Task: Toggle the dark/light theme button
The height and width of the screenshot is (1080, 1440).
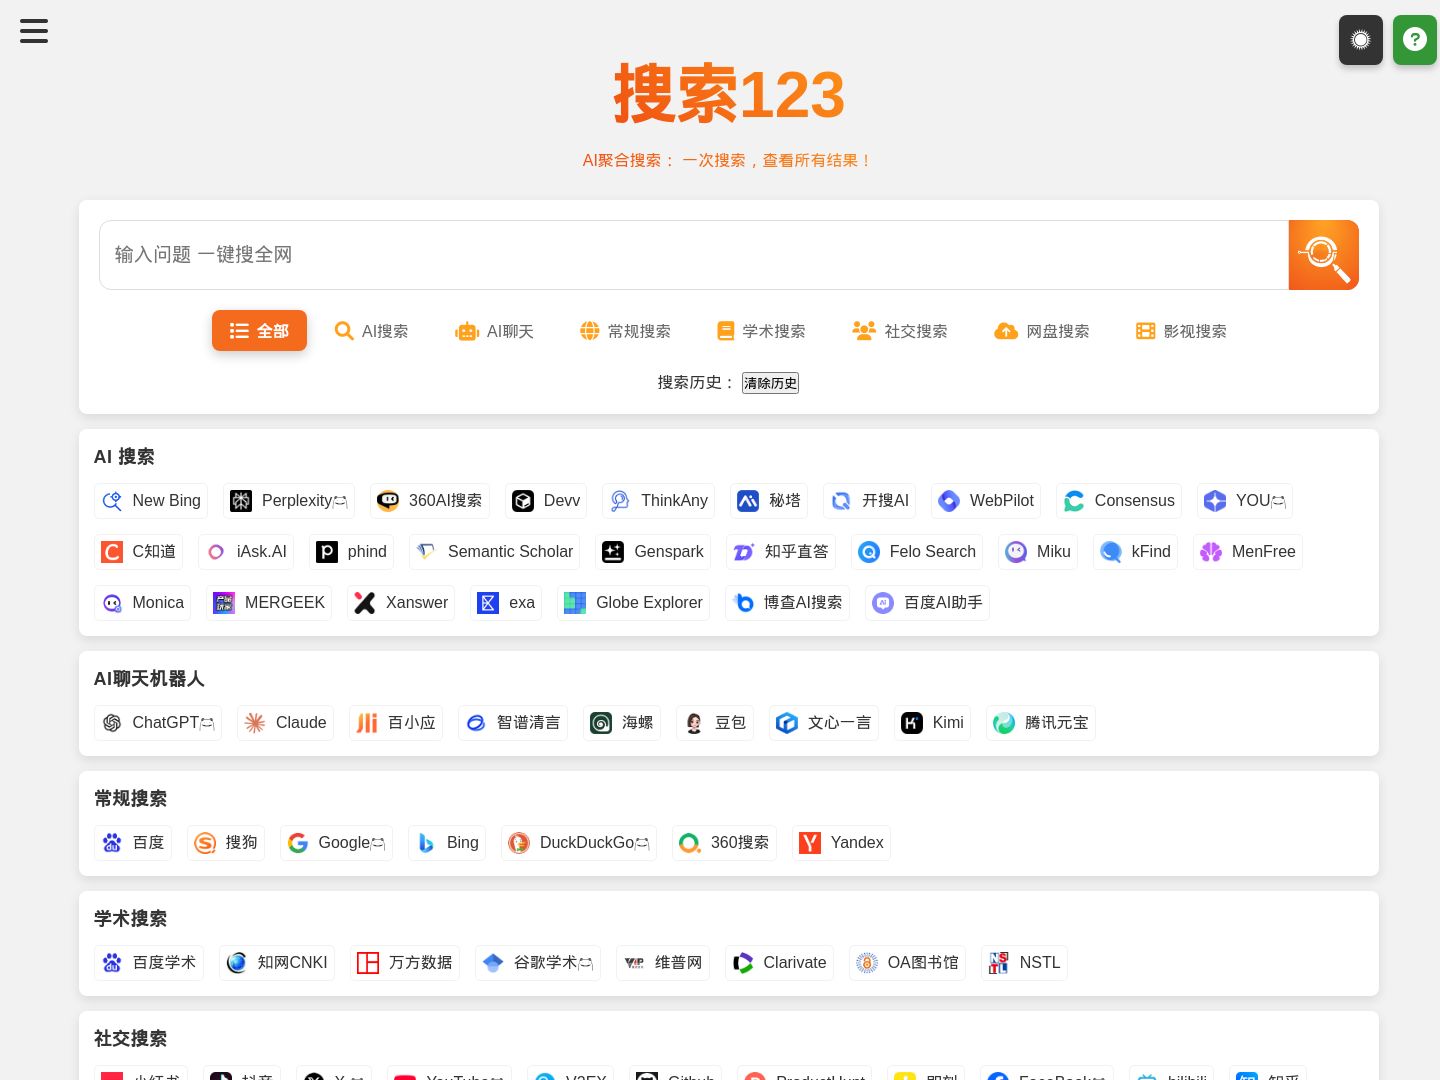Action: pos(1361,40)
